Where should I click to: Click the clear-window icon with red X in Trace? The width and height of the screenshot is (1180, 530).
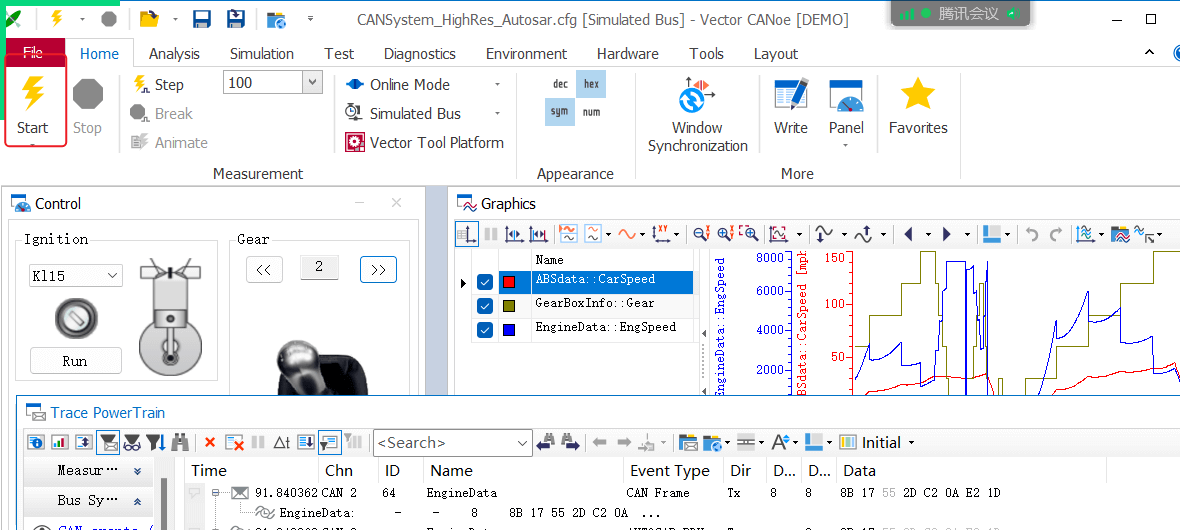(235, 443)
